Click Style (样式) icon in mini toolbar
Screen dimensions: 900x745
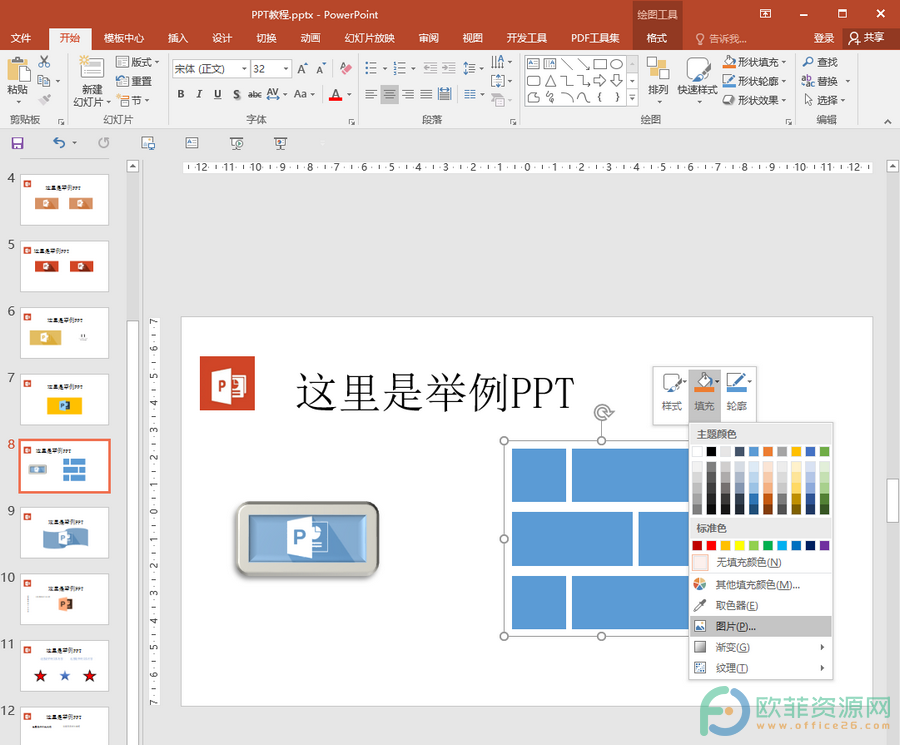coord(672,383)
